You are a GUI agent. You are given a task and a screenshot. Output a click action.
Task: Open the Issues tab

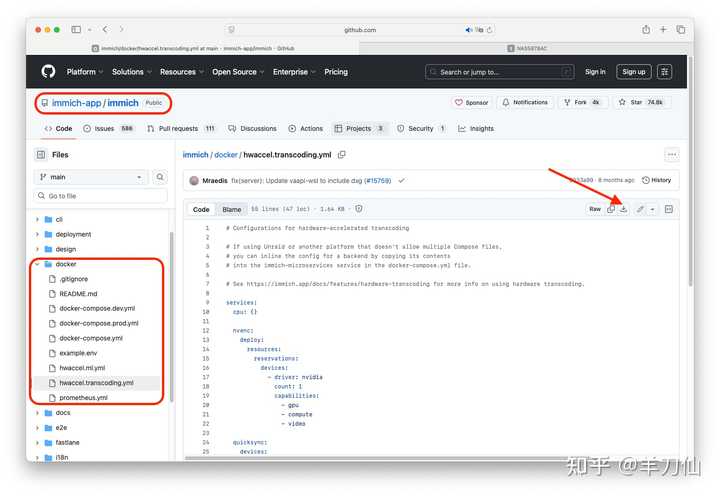coord(108,129)
